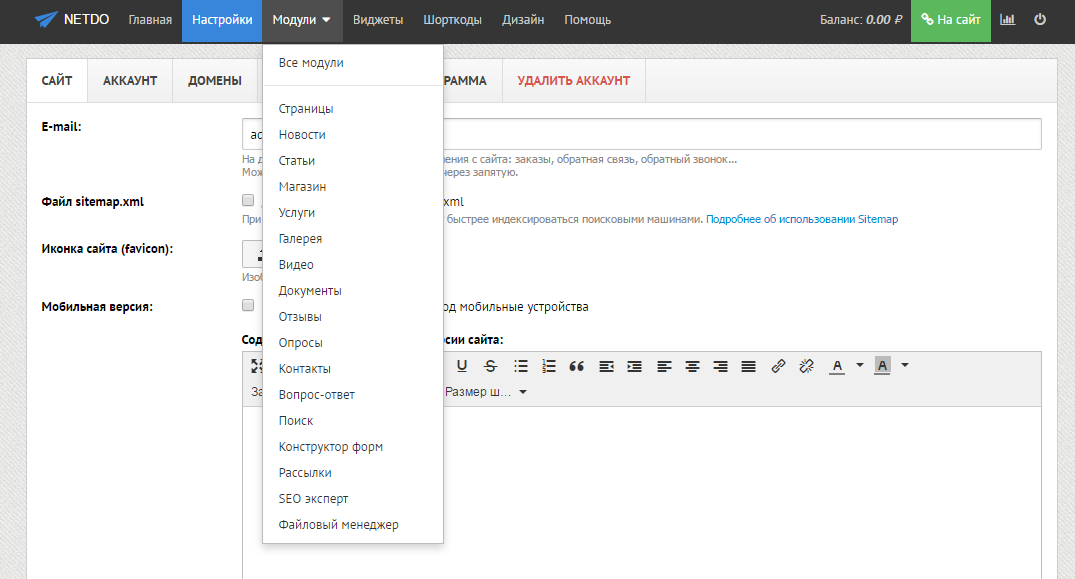Toggle the mobile version checkbox

248,306
